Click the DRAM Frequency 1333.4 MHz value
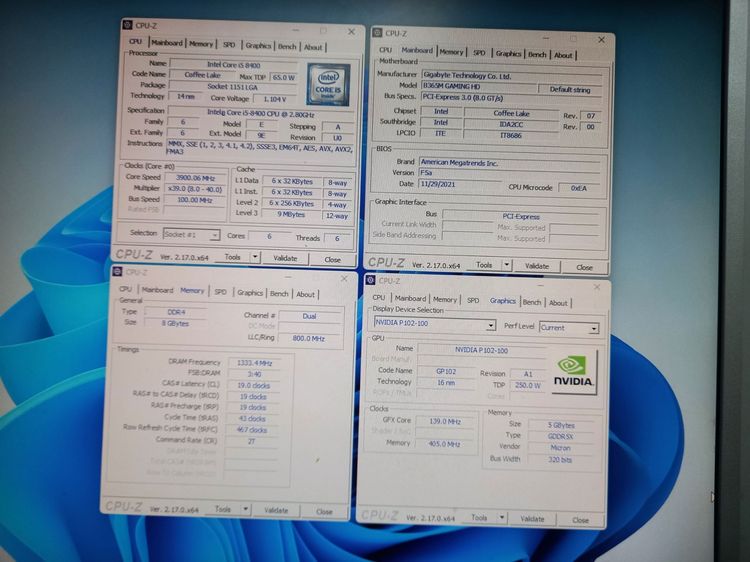The width and height of the screenshot is (750, 562). 255,363
